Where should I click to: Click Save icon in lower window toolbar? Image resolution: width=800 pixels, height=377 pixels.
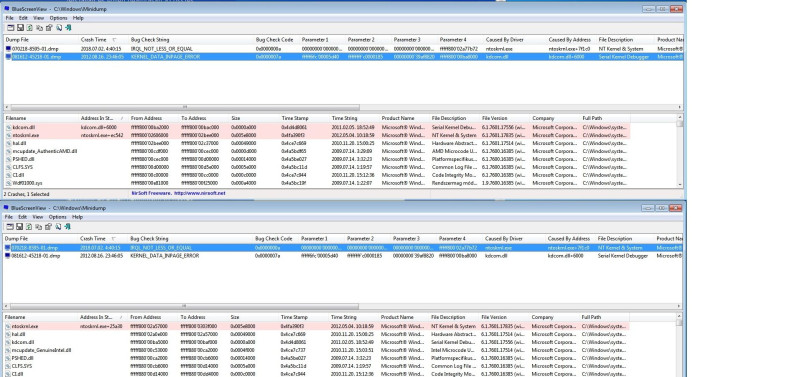click(19, 227)
